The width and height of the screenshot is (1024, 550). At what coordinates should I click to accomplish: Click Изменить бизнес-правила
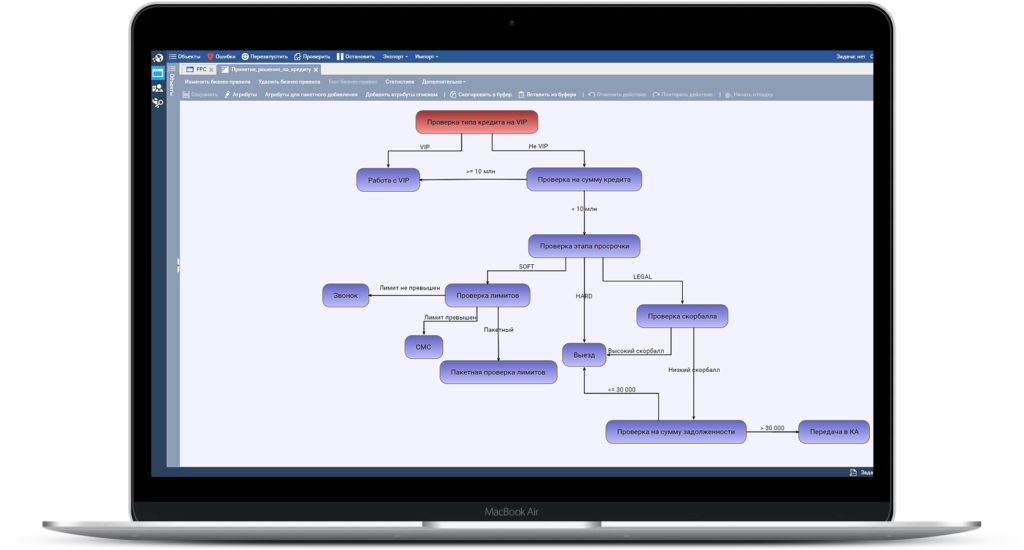[217, 82]
